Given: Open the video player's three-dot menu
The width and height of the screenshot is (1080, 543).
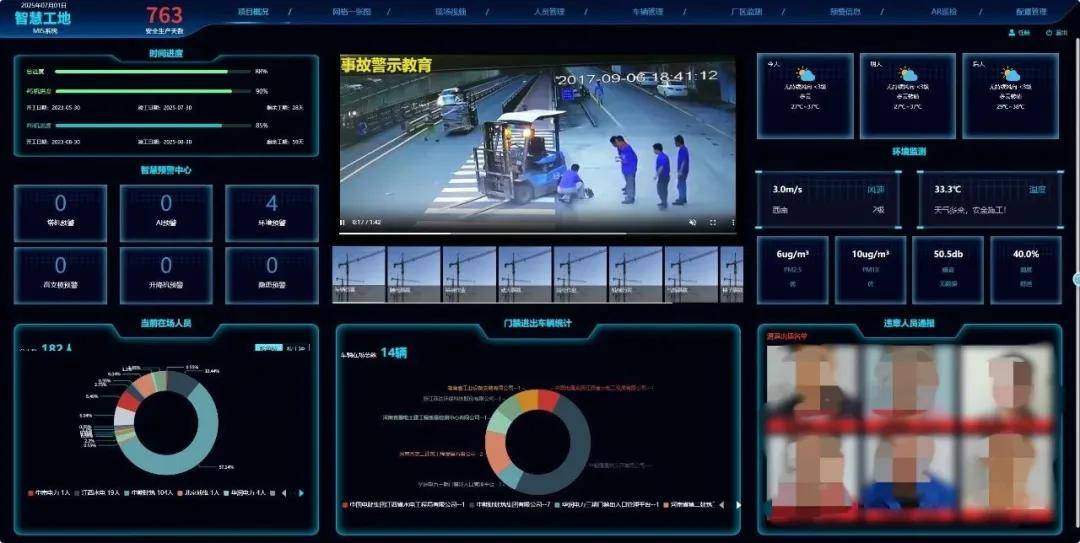Looking at the screenshot, I should click(732, 222).
